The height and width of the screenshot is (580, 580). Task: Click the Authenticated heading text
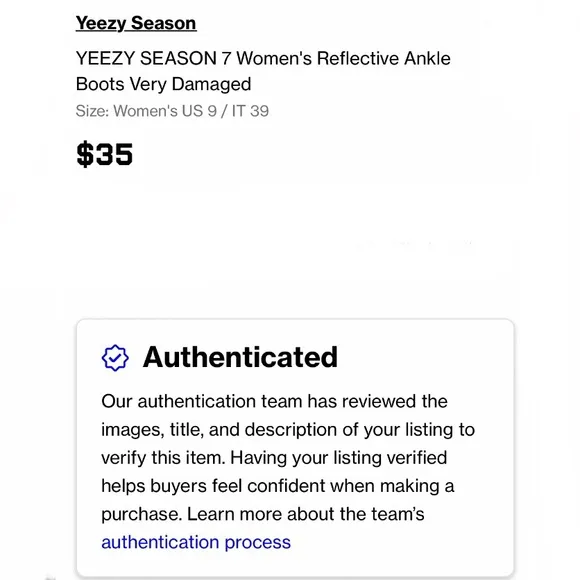(x=240, y=357)
